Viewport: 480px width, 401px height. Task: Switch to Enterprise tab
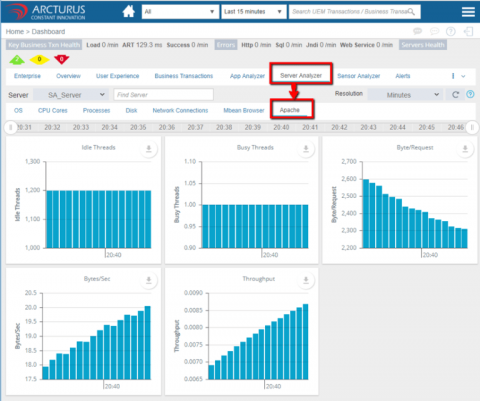coord(27,76)
